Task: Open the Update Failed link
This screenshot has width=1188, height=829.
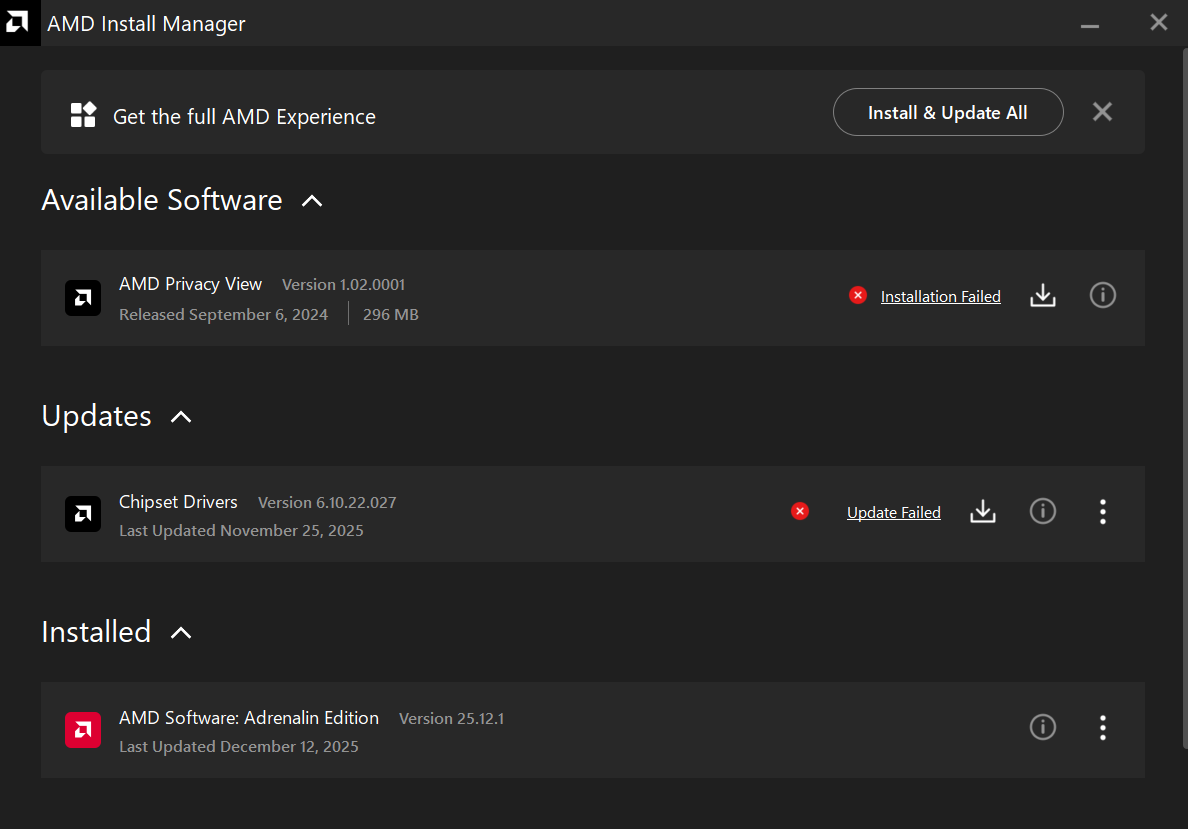Action: pyautogui.click(x=893, y=512)
